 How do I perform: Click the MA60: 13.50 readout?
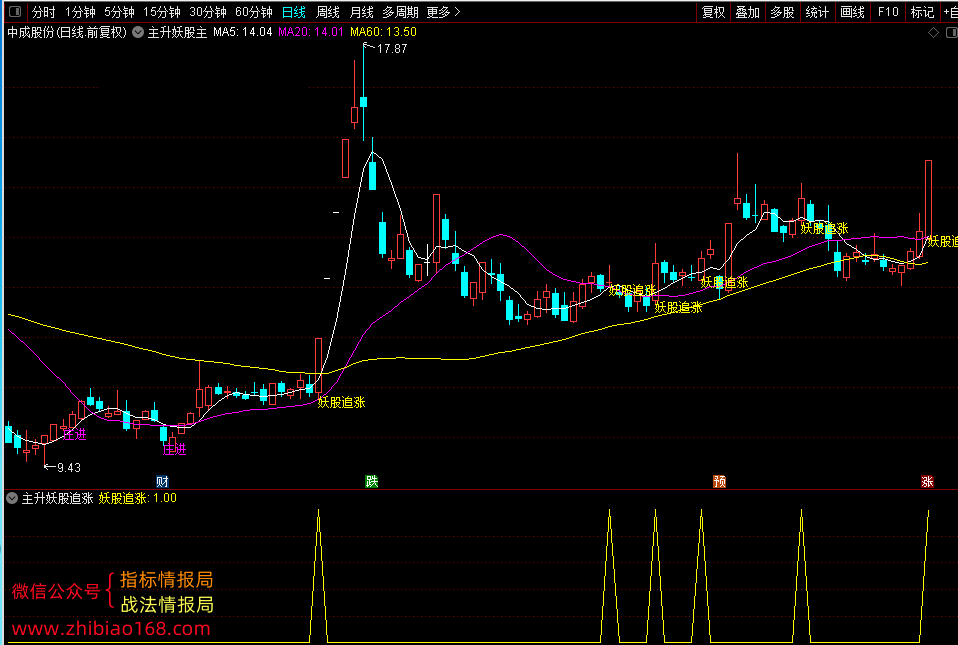click(x=383, y=32)
